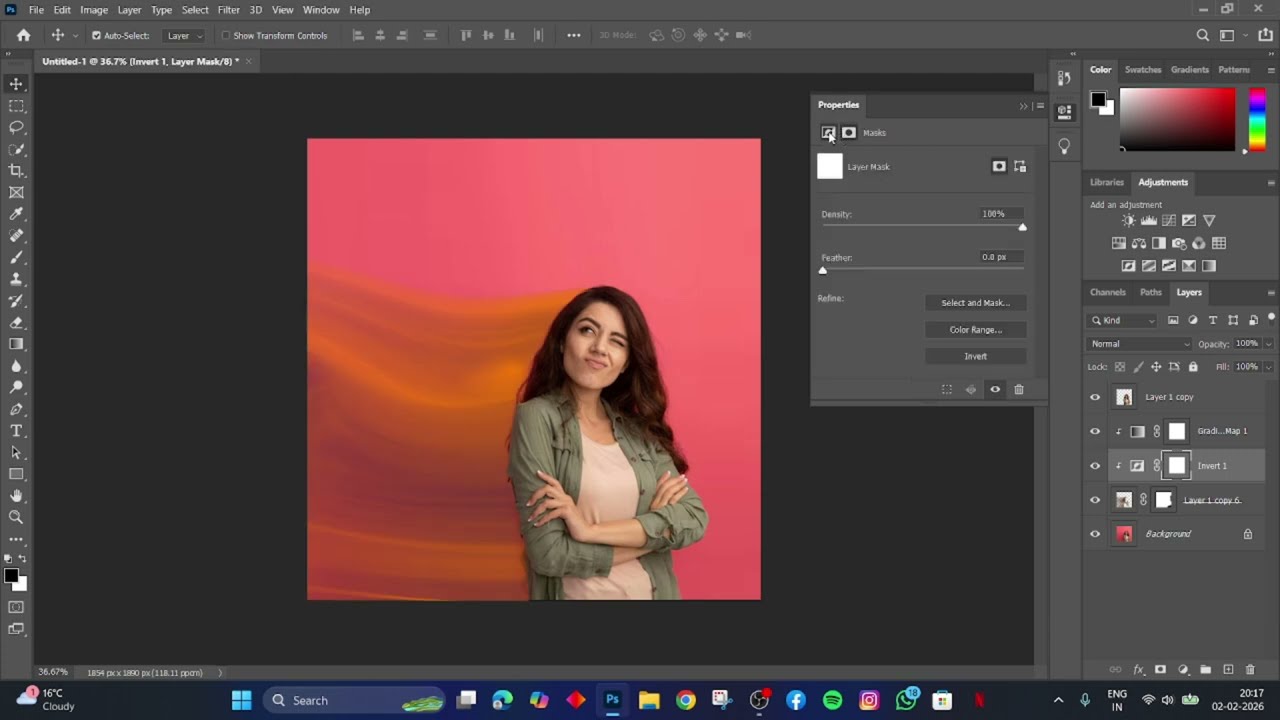Viewport: 1280px width, 720px height.
Task: Open the Select menu
Action: pyautogui.click(x=195, y=10)
